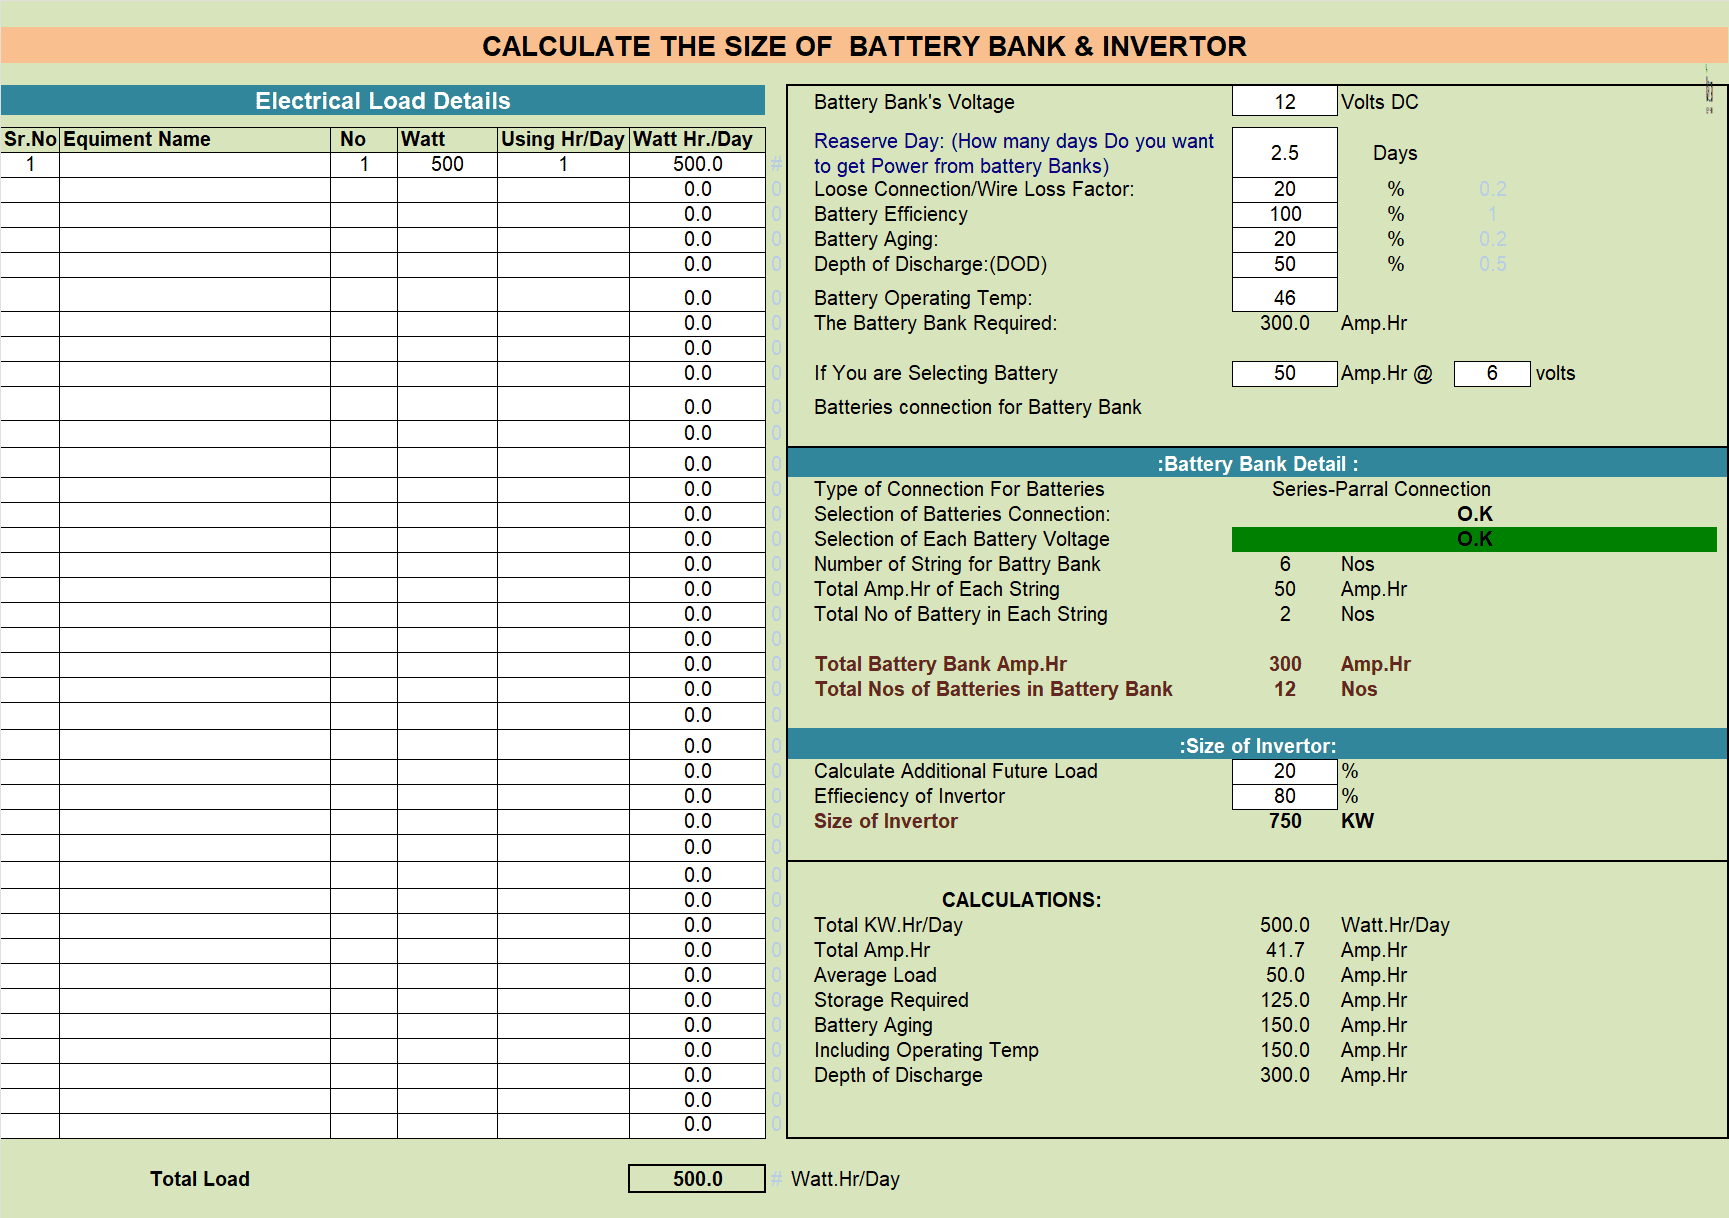The width and height of the screenshot is (1729, 1218).
Task: Select the Battery Aging percent input showing 20
Action: [x=1284, y=240]
